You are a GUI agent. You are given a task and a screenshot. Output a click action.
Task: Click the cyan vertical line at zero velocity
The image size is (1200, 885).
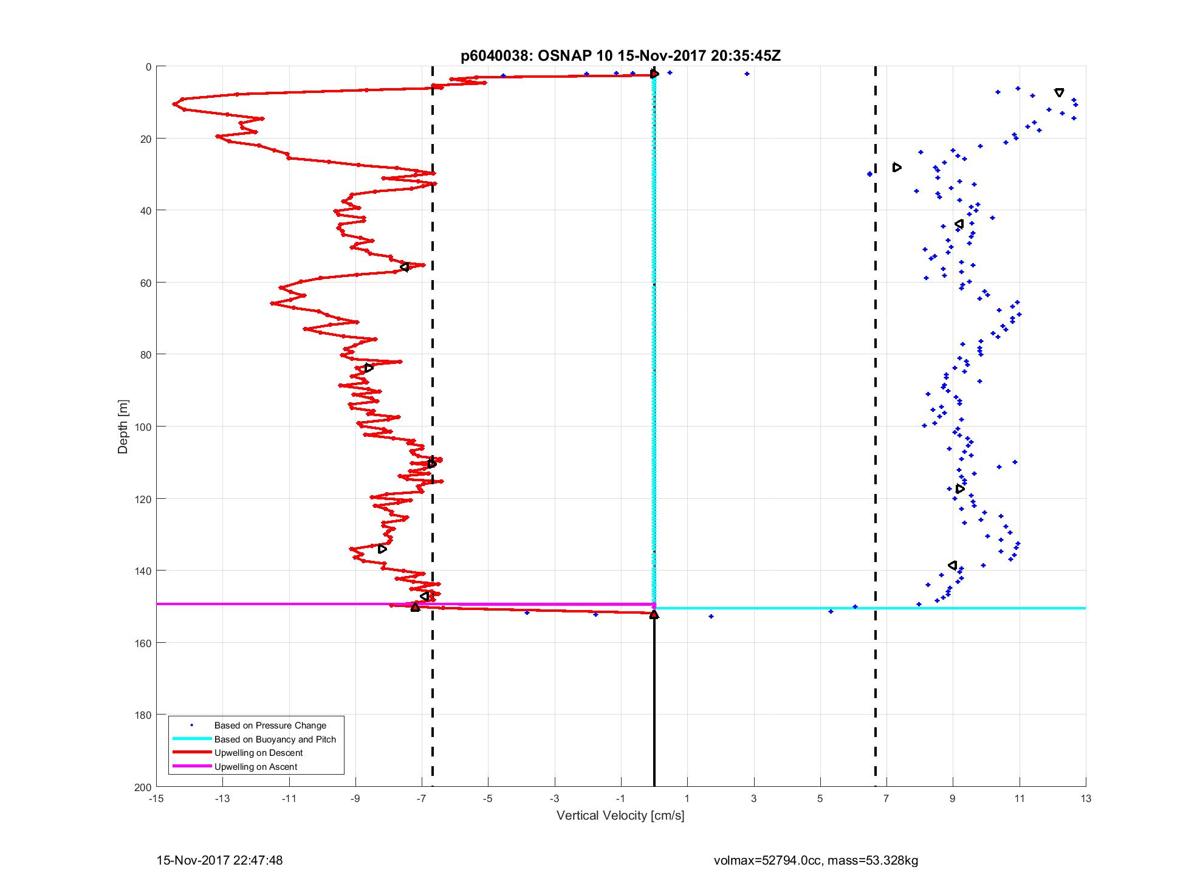(654, 340)
